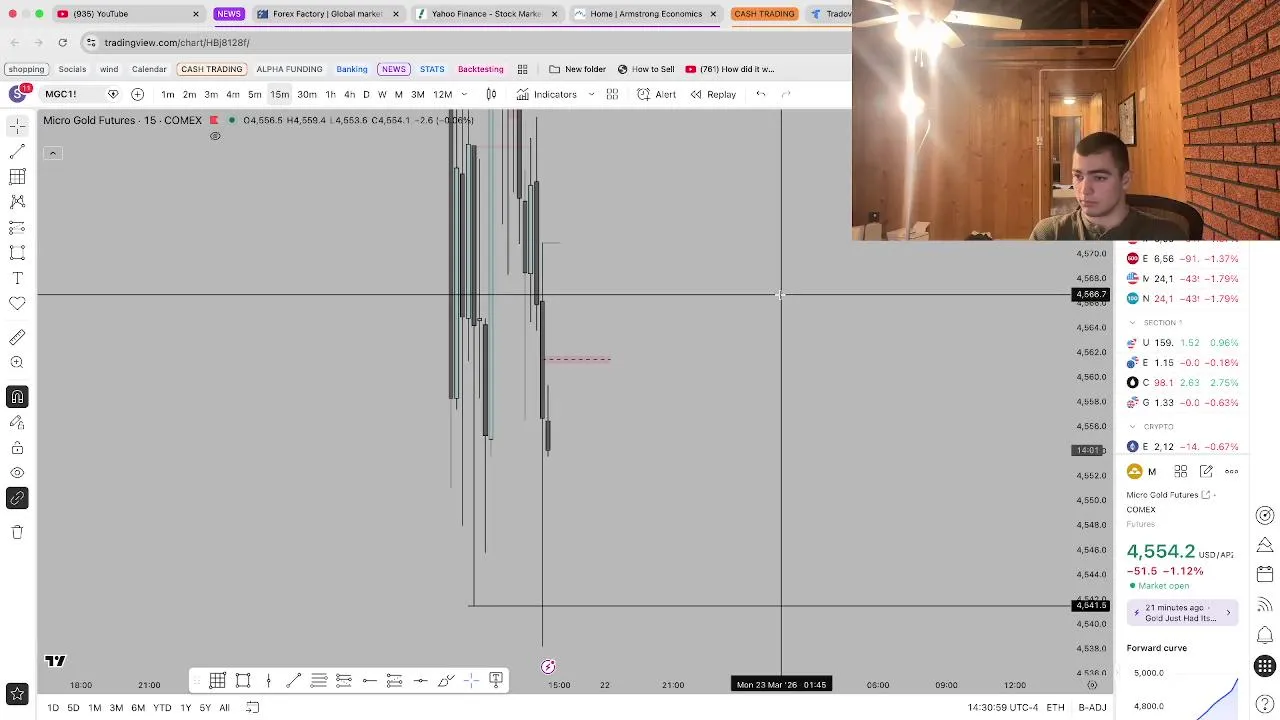The image size is (1280, 720).
Task: Open the geometric shapes tool
Action: click(17, 253)
